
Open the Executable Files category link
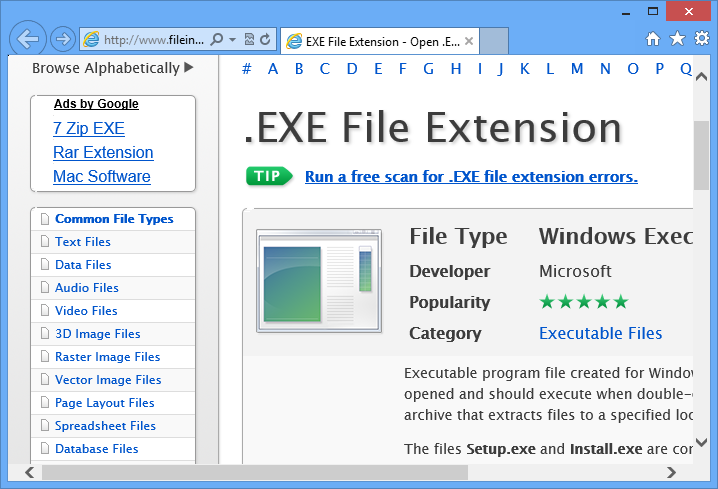click(600, 333)
